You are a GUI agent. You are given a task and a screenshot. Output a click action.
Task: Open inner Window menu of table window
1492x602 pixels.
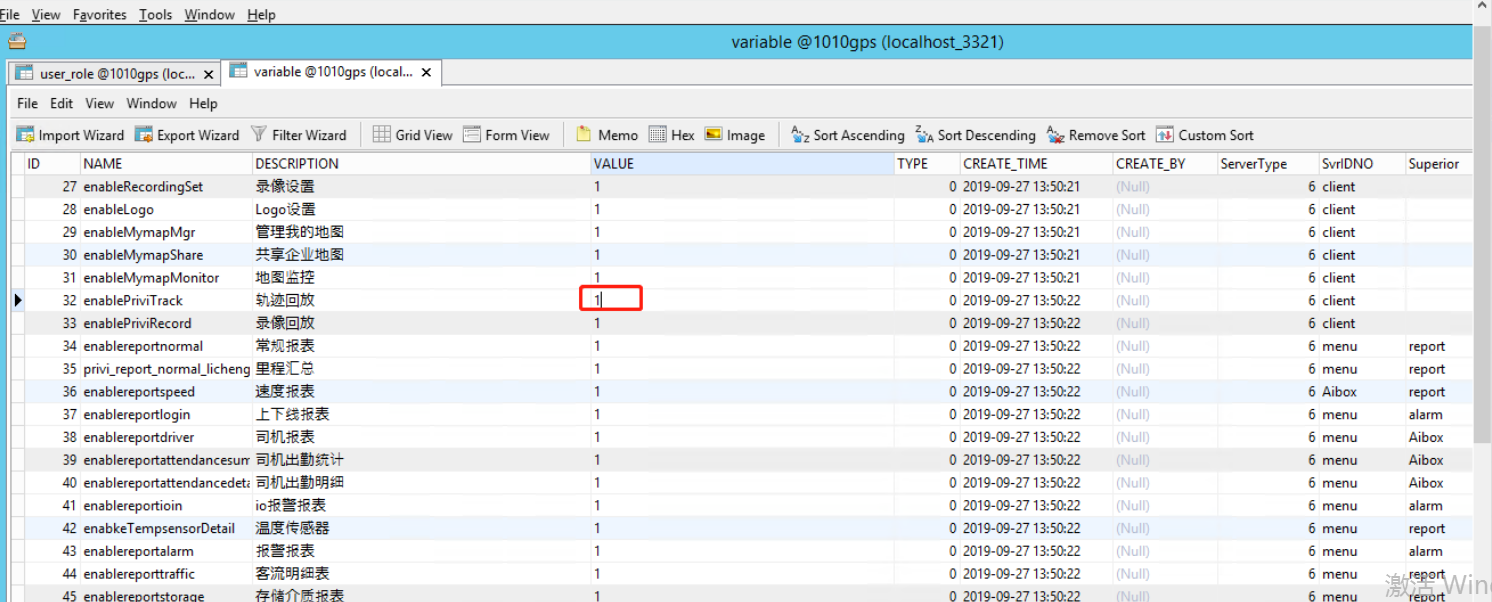tap(152, 103)
